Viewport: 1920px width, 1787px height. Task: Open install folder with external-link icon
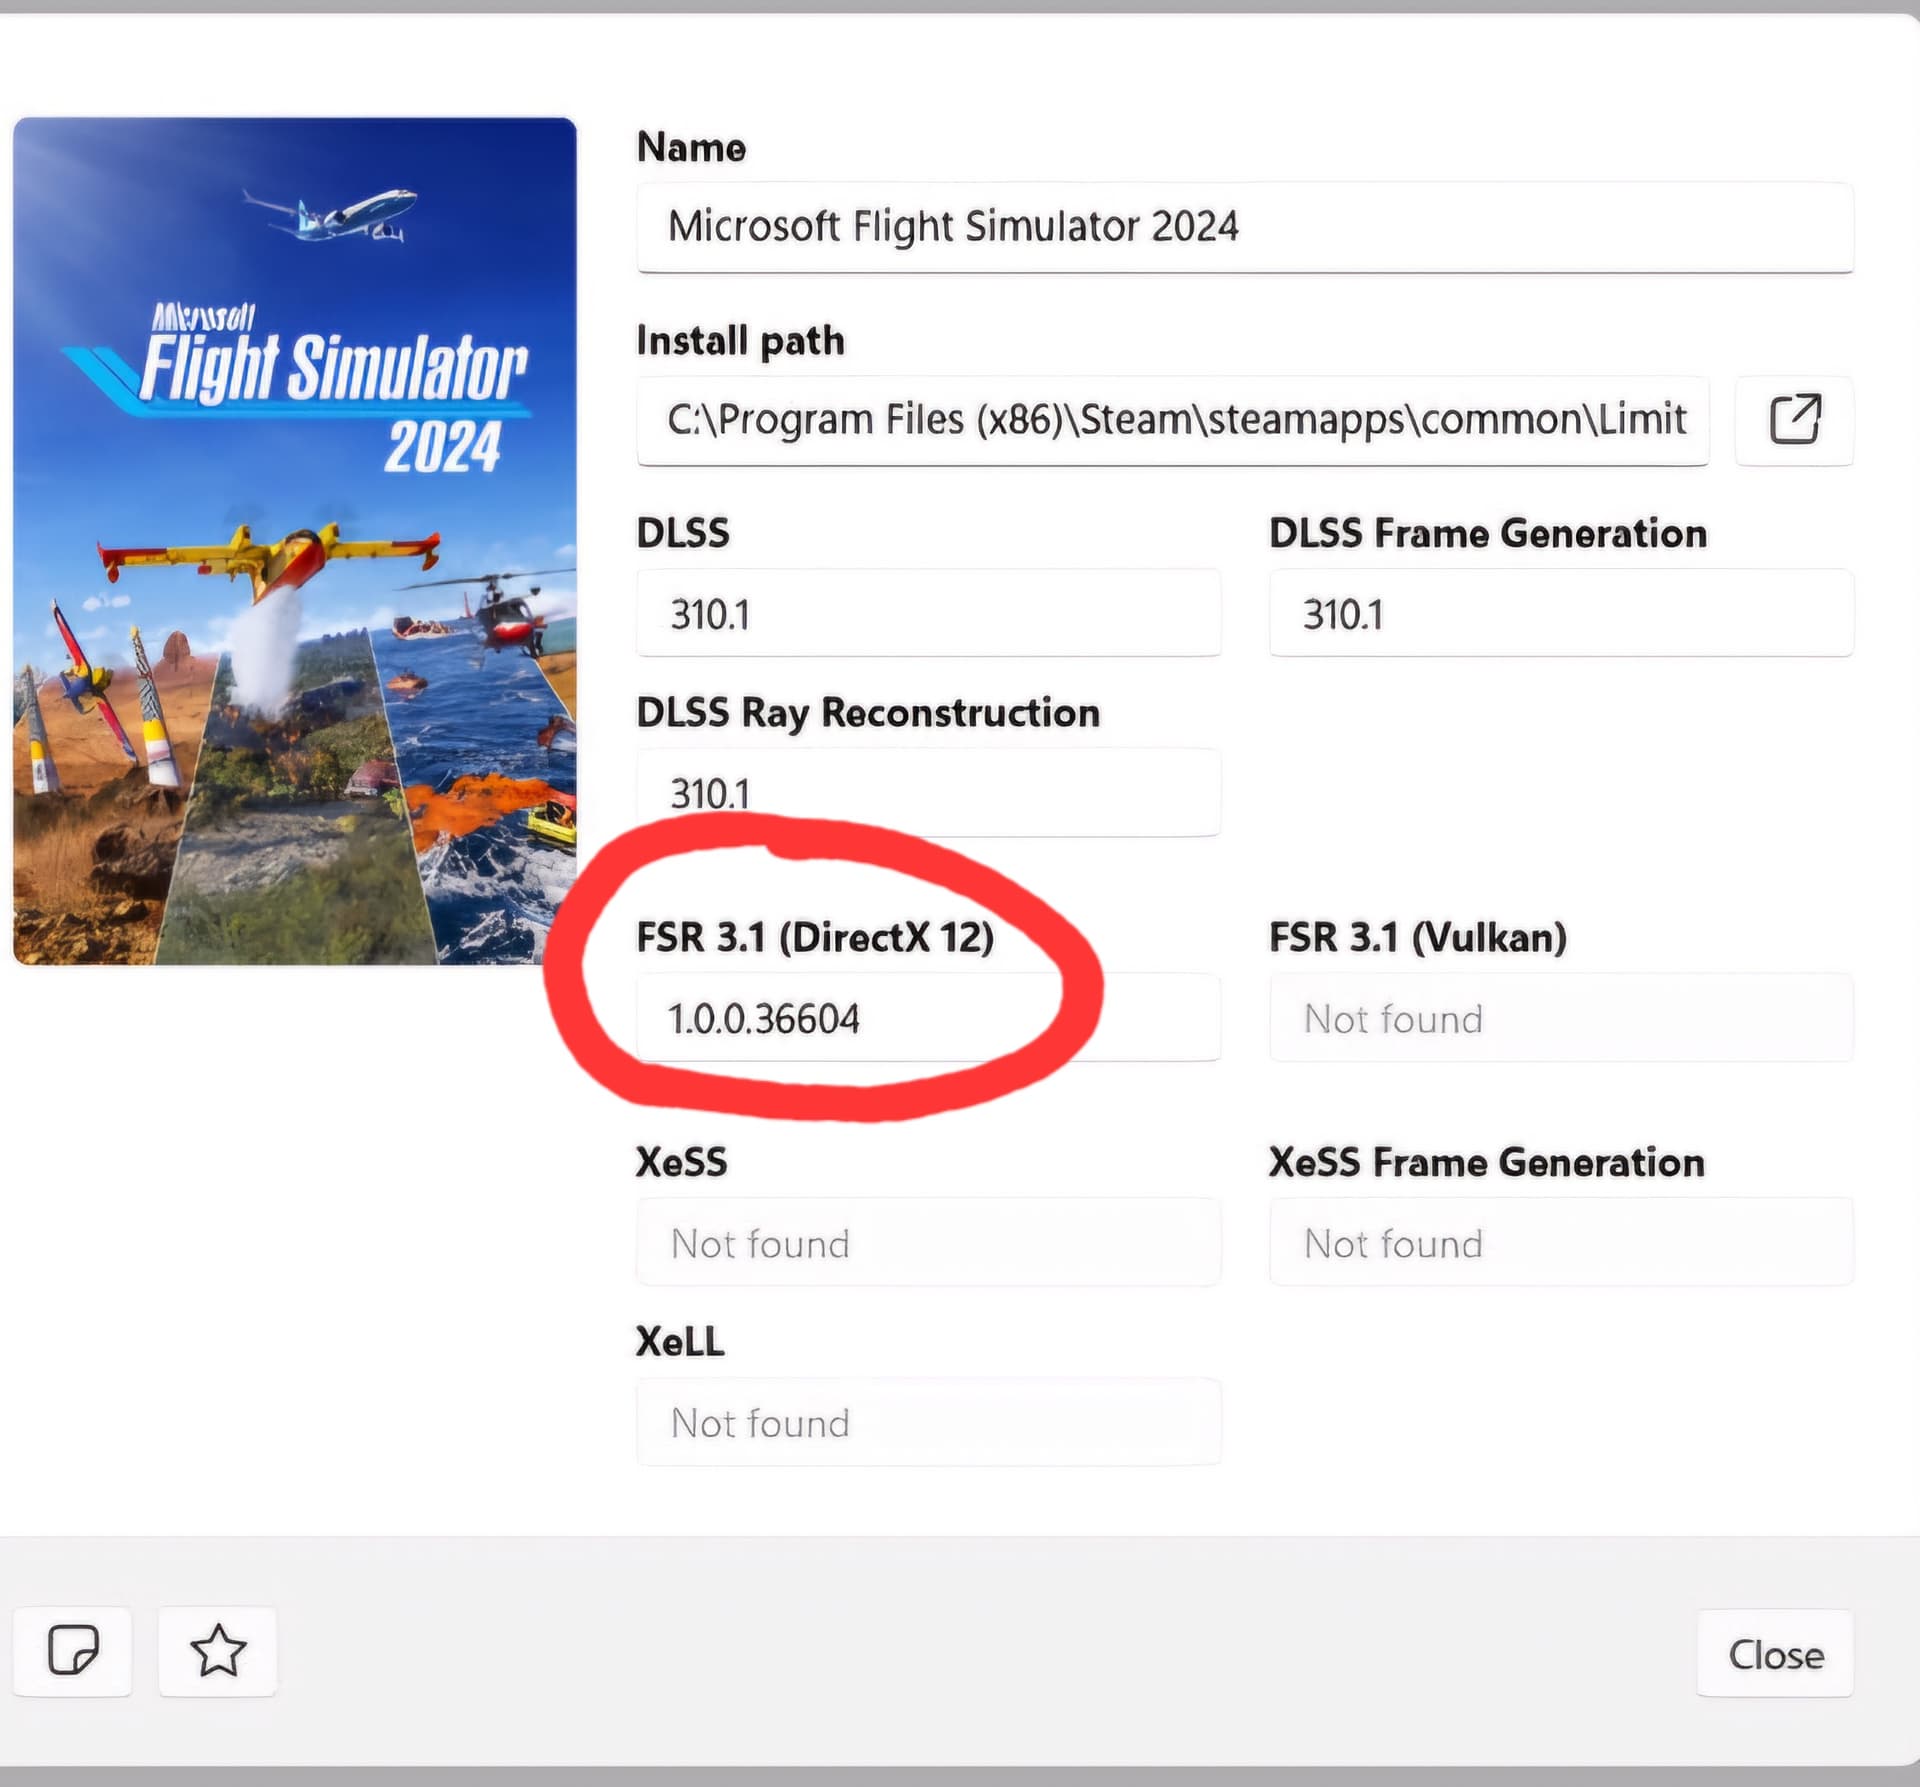pos(1794,420)
